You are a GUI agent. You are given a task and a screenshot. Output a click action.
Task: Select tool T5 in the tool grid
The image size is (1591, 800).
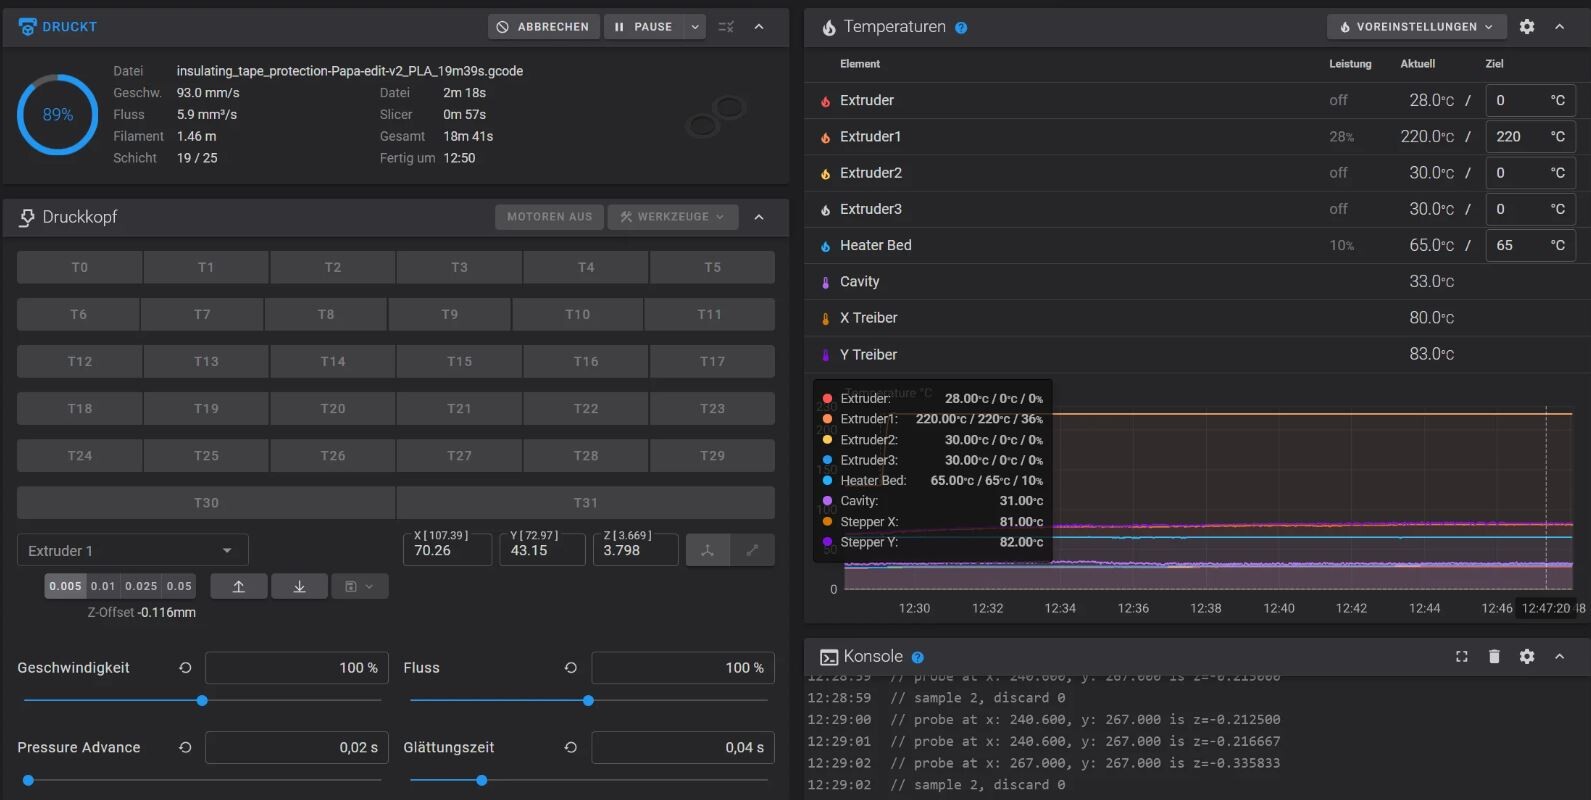coord(712,267)
